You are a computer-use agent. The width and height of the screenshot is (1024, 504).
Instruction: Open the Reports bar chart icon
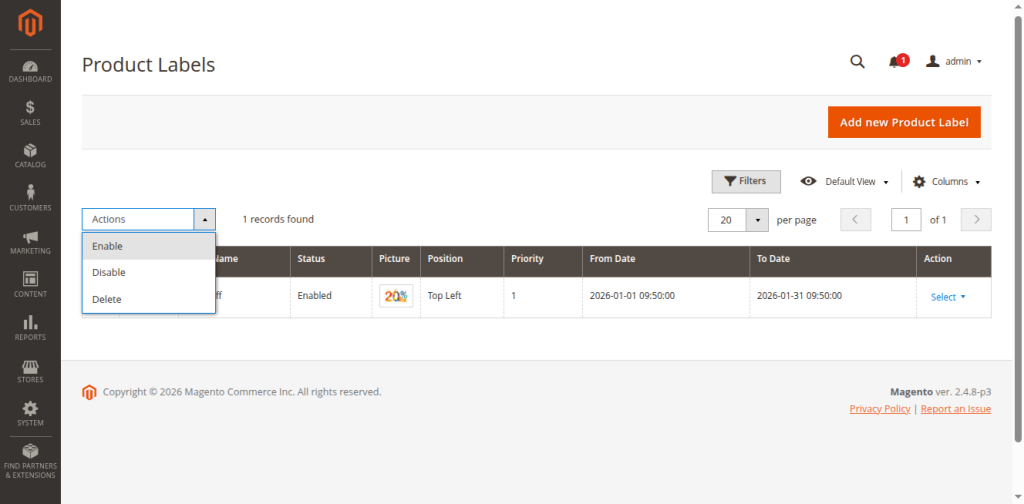(x=30, y=327)
